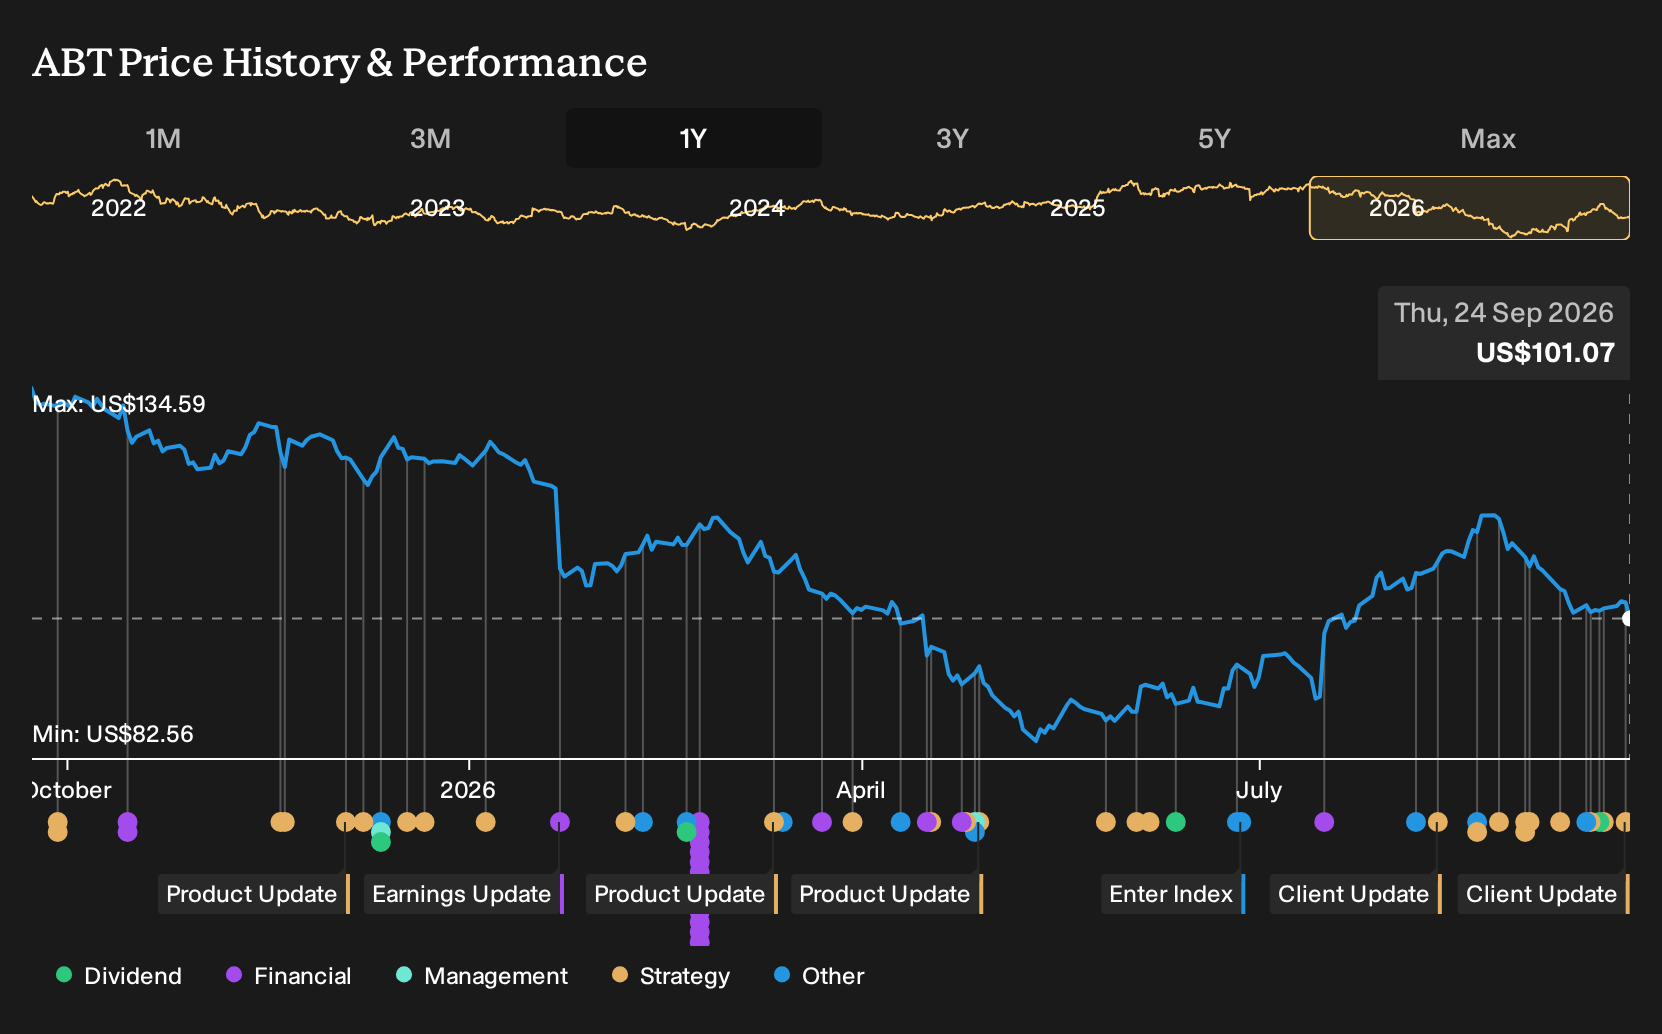Click the 2022 year on the overview chart
The width and height of the screenshot is (1662, 1034).
click(118, 208)
